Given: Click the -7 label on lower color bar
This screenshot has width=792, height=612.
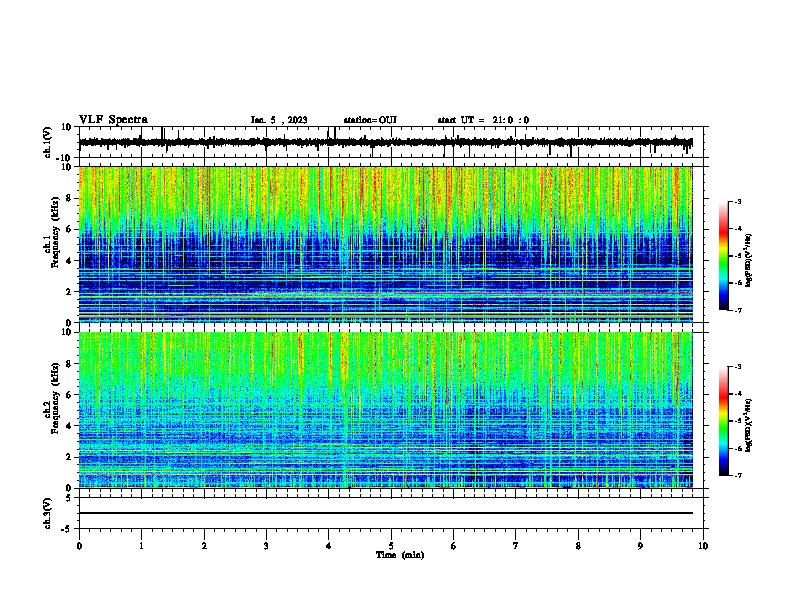Looking at the screenshot, I should (x=738, y=475).
